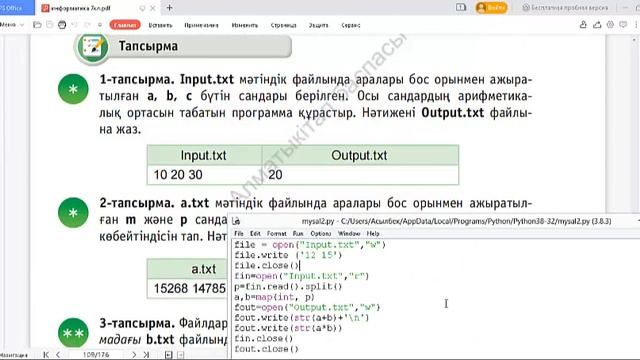The image size is (640, 360).
Task: Open the settings gear icon
Action: click(x=610, y=25)
